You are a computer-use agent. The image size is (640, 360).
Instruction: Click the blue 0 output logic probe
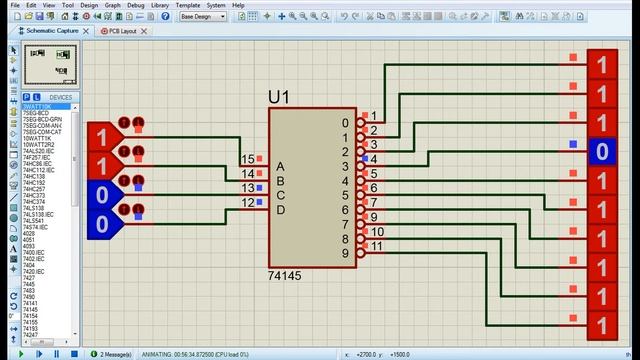602,152
